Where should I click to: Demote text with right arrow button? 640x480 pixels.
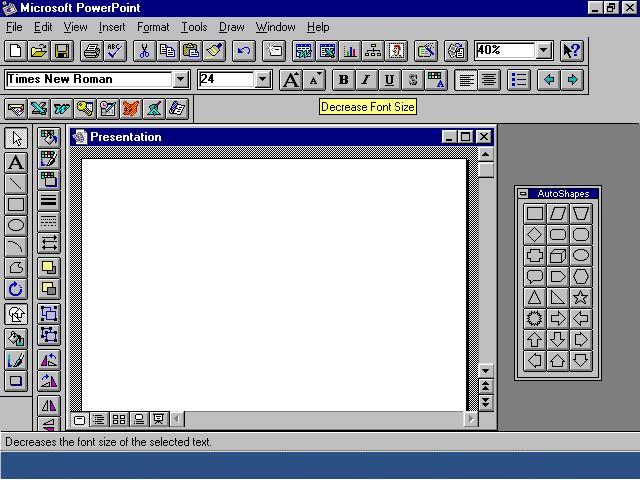572,80
